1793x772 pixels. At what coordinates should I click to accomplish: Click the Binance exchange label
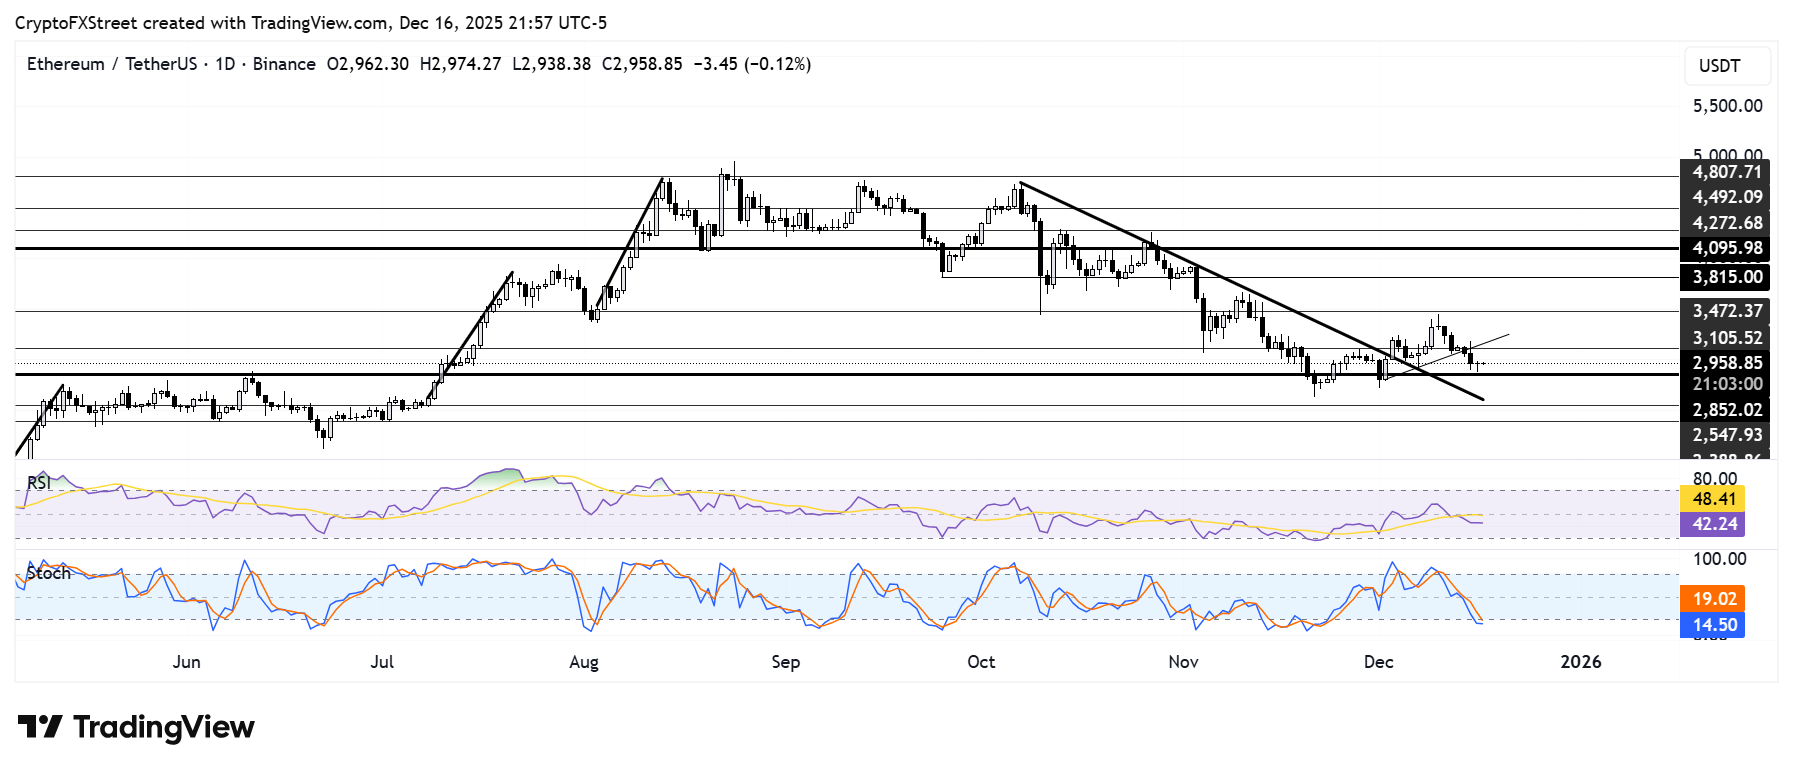point(284,64)
